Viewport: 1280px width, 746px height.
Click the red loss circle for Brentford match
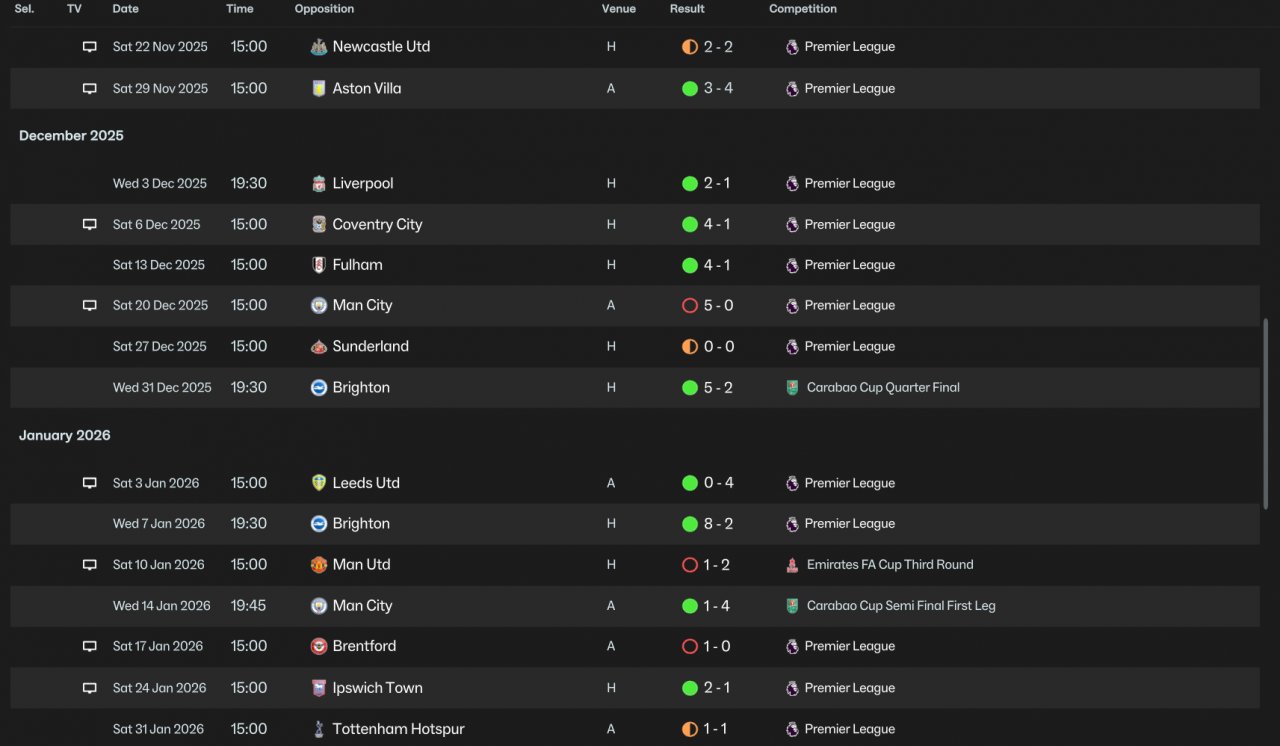(689, 647)
